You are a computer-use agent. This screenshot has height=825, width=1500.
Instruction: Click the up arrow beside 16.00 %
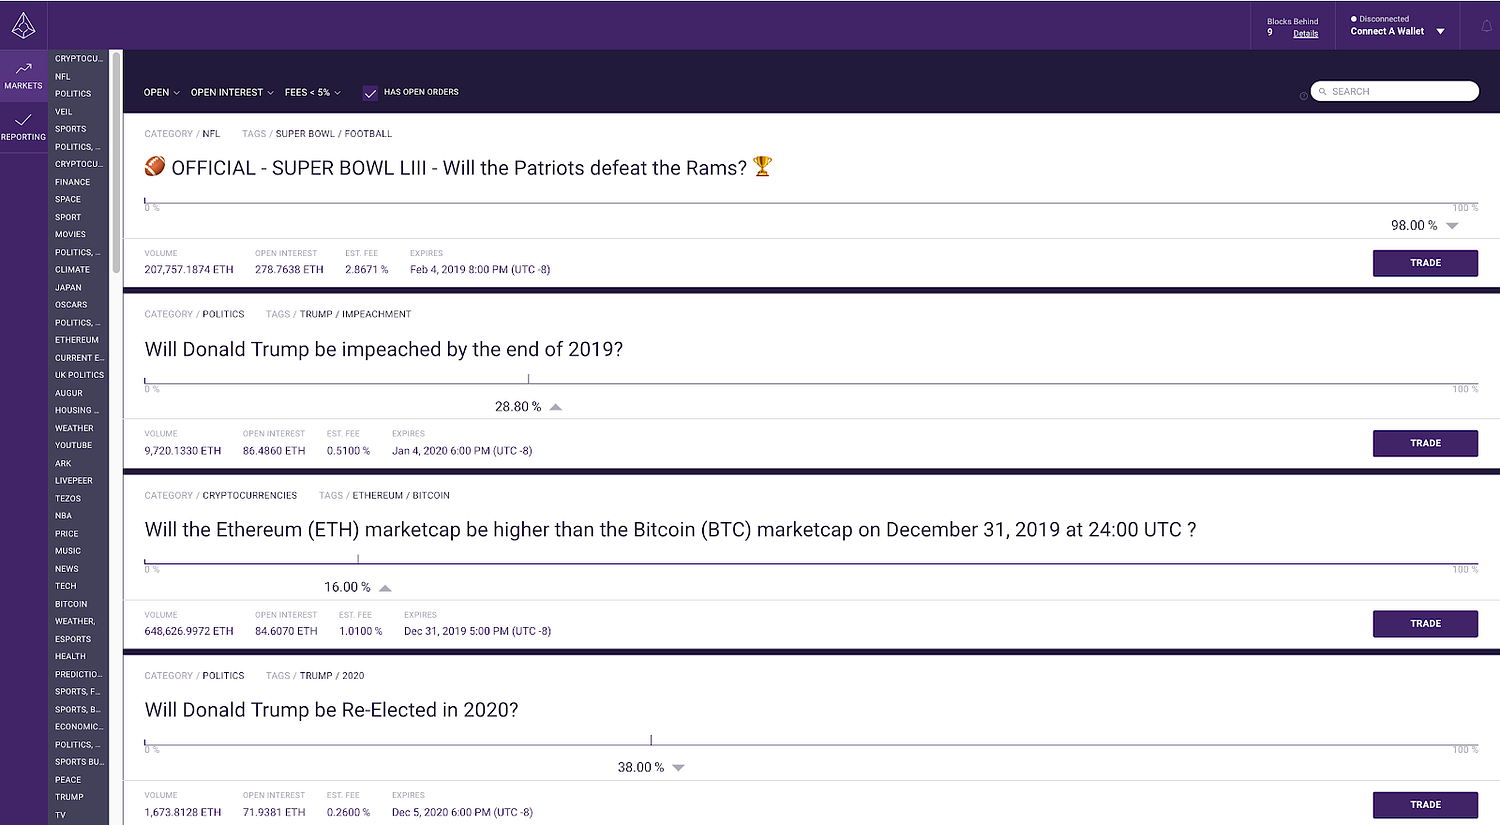385,588
